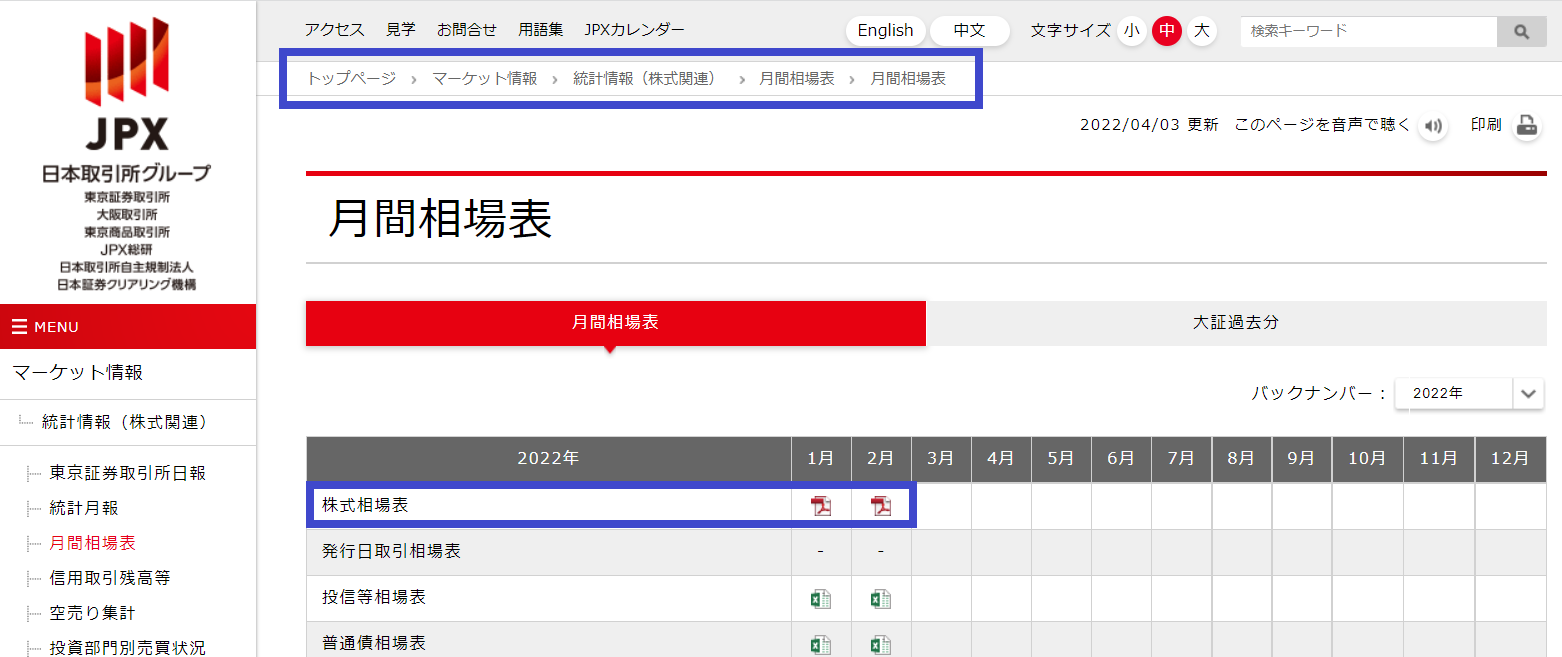The height and width of the screenshot is (657, 1562).
Task: Open the February 株式相場表 PDF
Action: [880, 505]
